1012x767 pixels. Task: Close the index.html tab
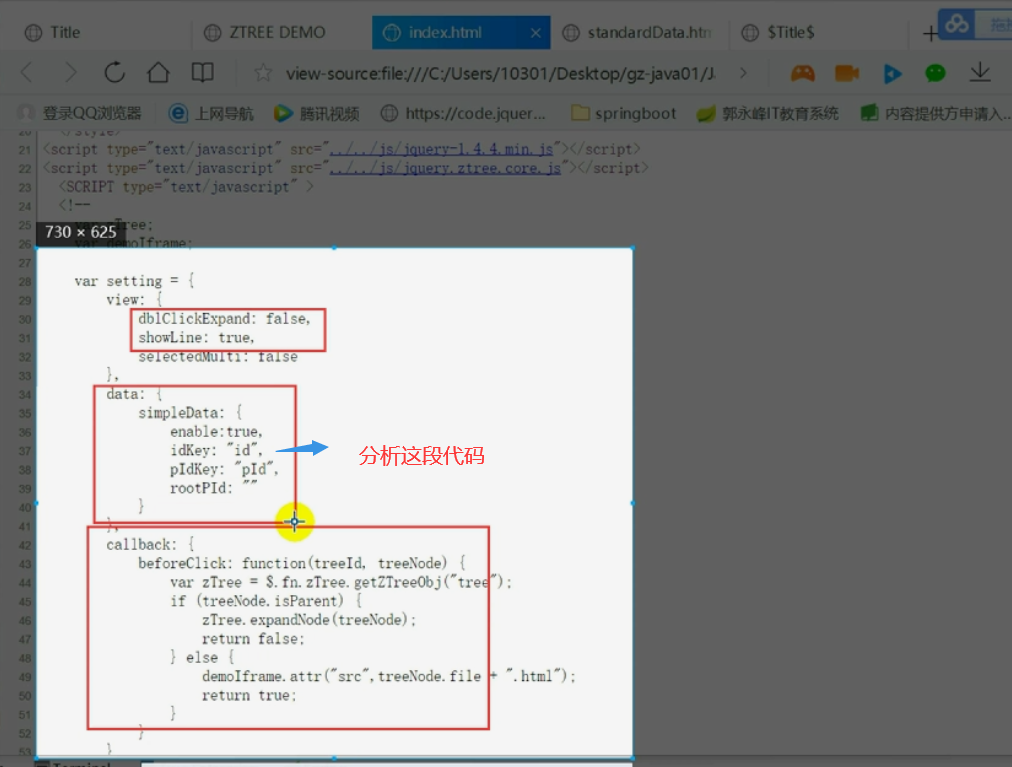535,33
